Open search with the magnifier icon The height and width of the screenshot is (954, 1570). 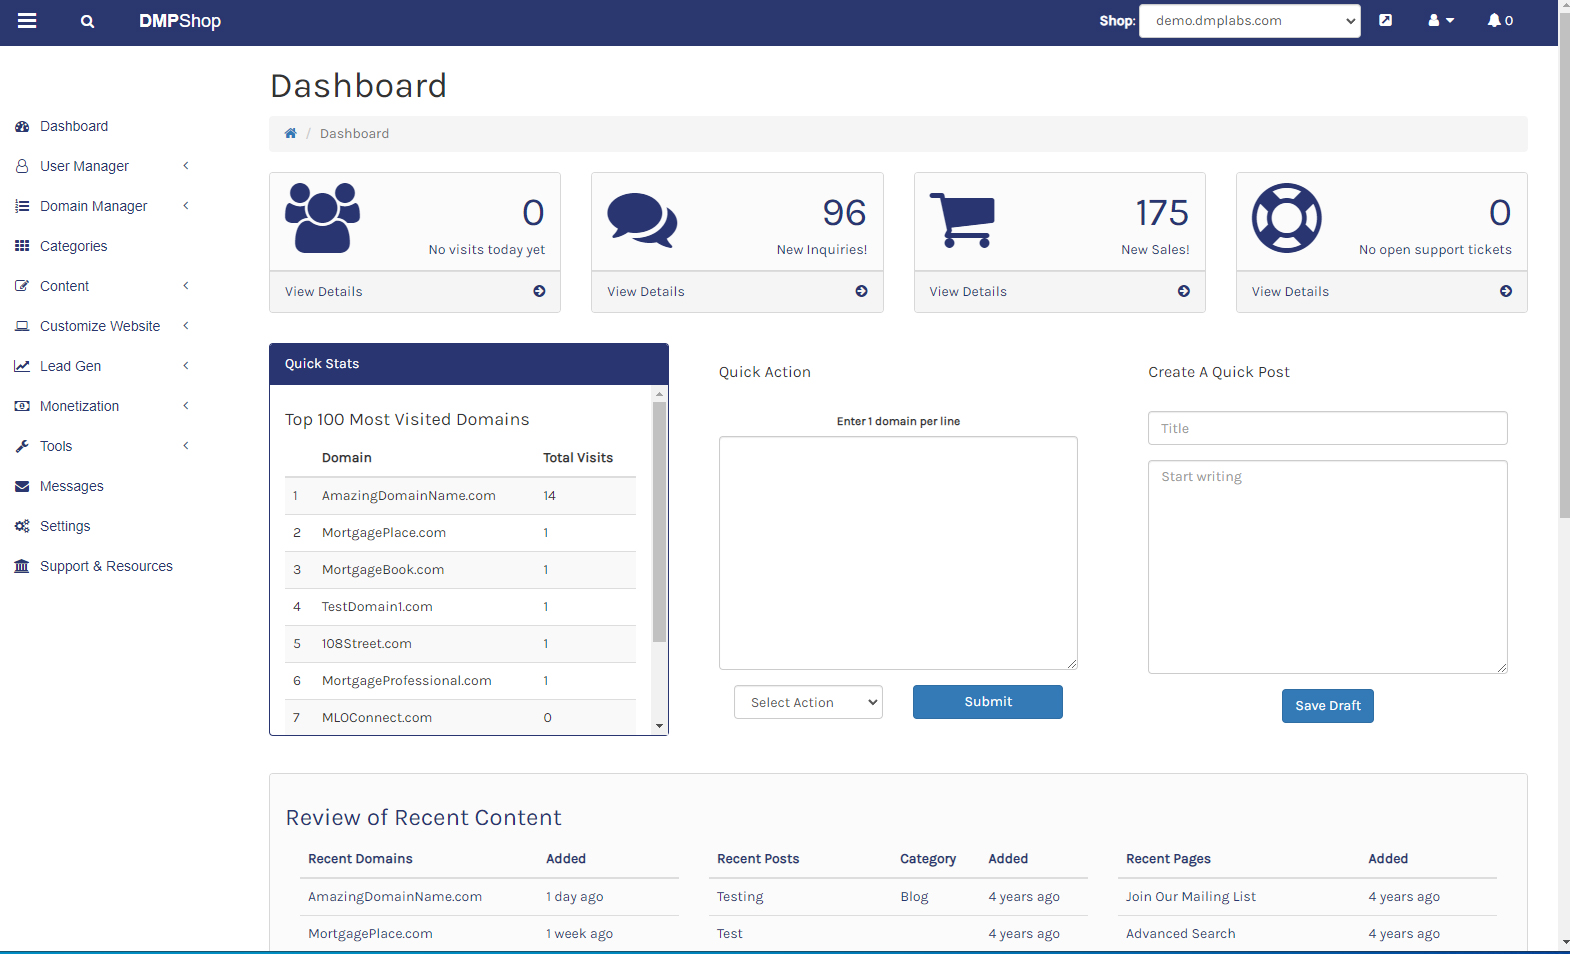point(87,21)
